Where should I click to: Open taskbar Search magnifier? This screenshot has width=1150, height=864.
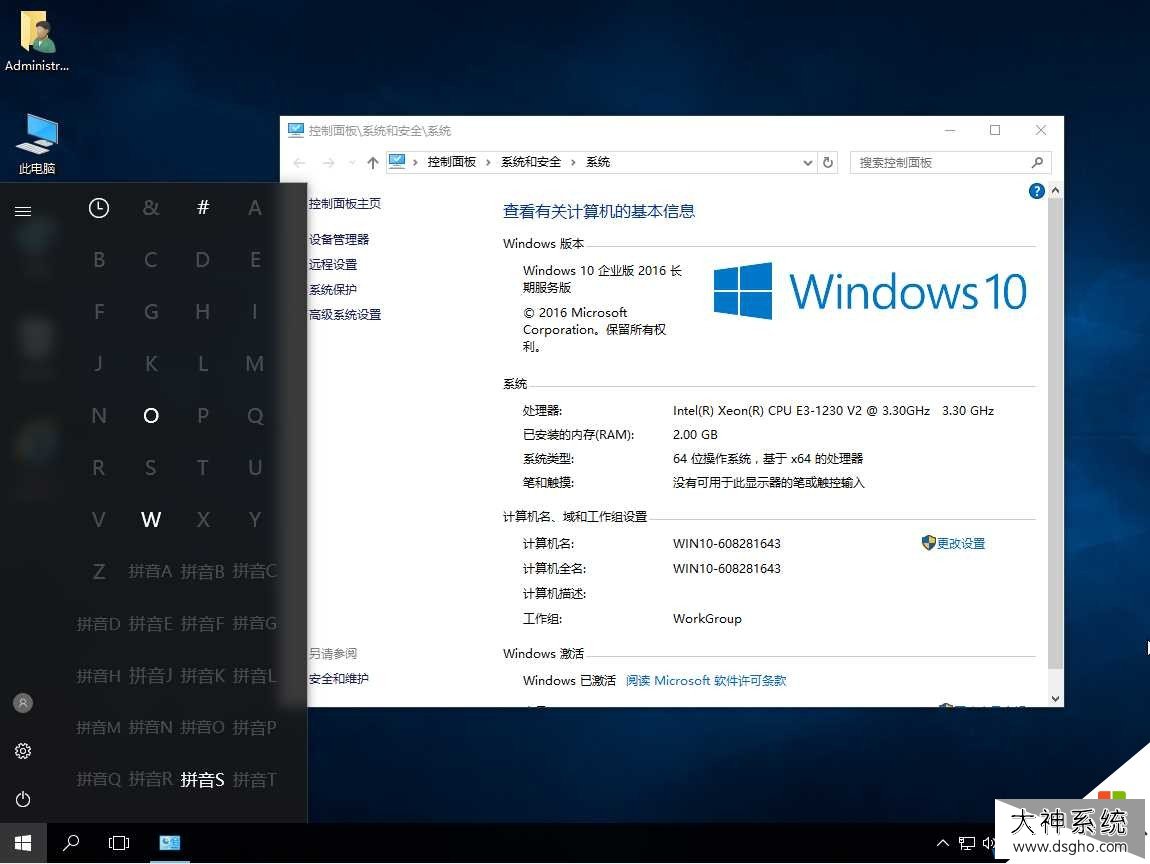pos(71,843)
